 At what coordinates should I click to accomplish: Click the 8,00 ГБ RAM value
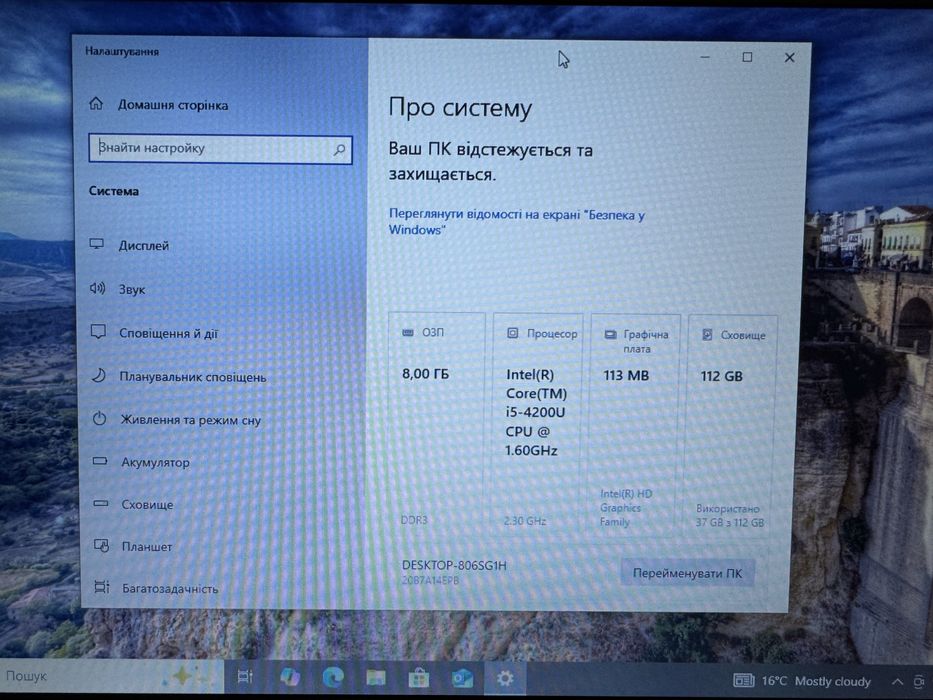(x=425, y=374)
